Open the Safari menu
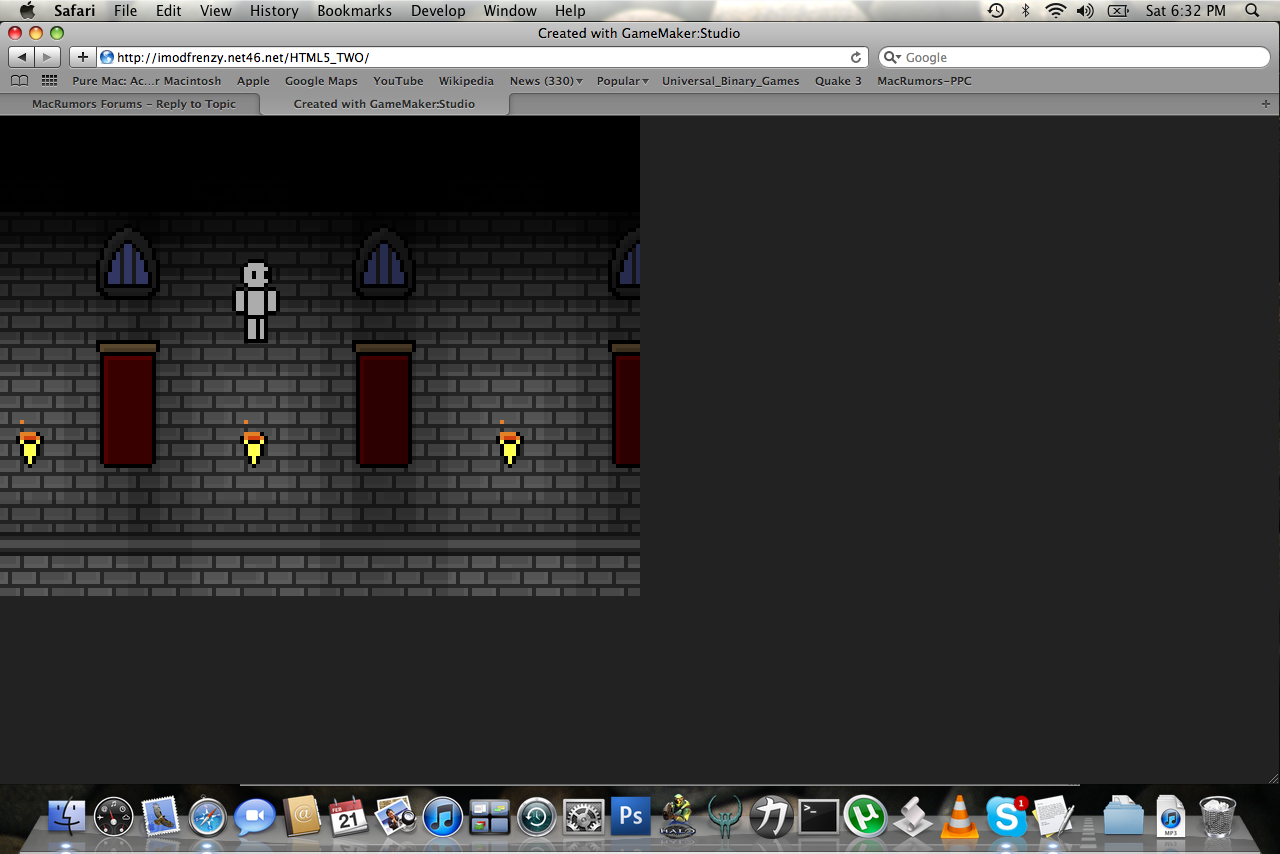 [x=75, y=11]
